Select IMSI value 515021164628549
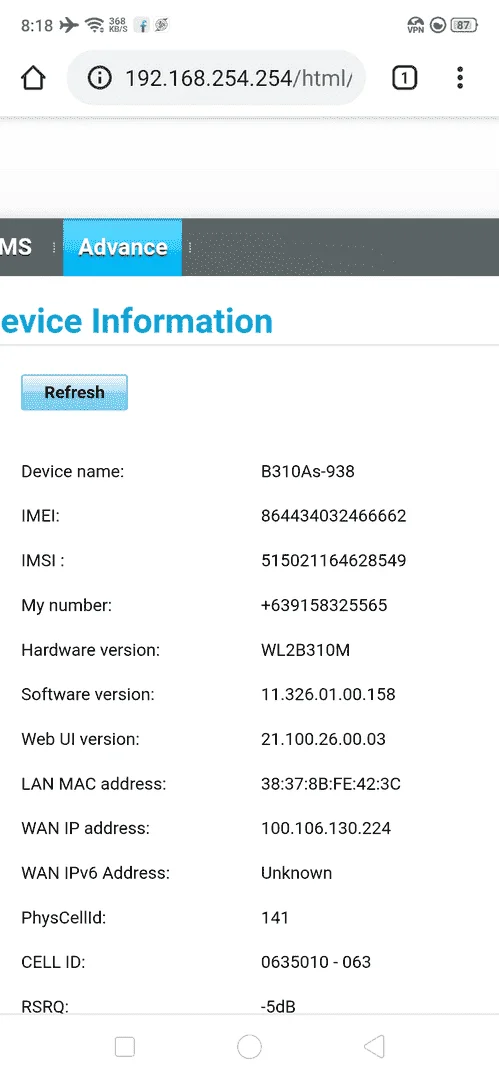The width and height of the screenshot is (499, 1080). (334, 561)
